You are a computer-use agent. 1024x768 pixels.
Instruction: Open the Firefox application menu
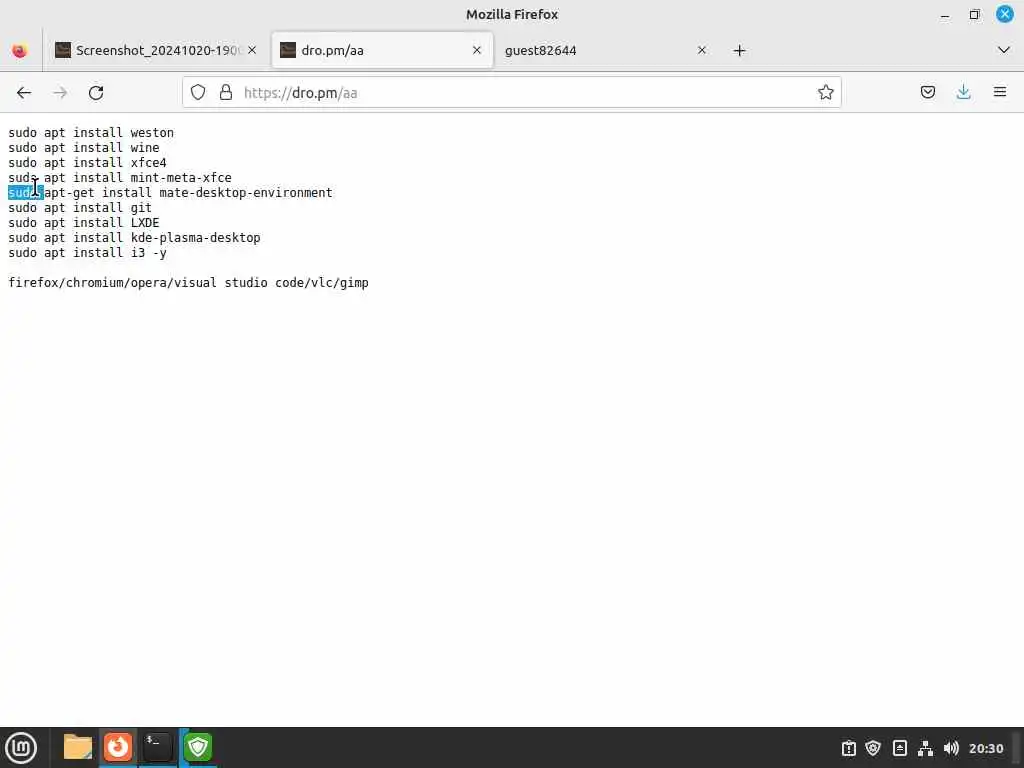pos(1000,92)
